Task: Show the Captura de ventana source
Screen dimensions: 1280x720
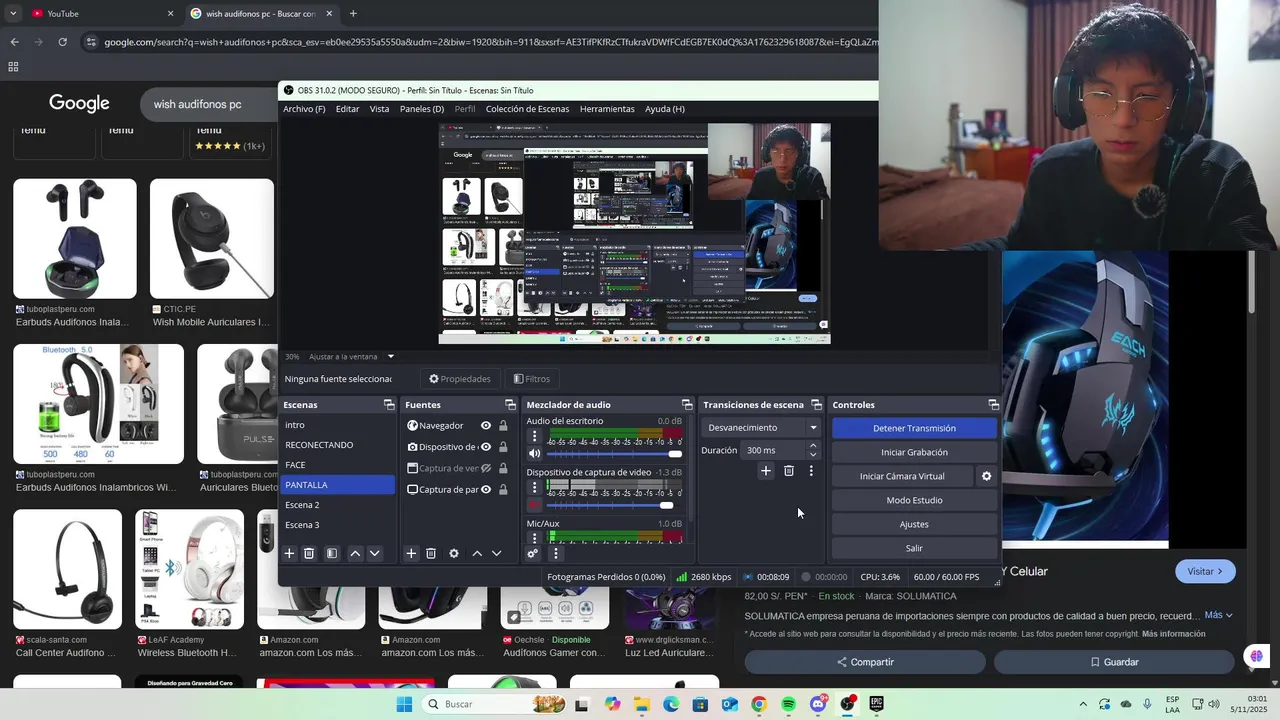Action: tap(486, 468)
